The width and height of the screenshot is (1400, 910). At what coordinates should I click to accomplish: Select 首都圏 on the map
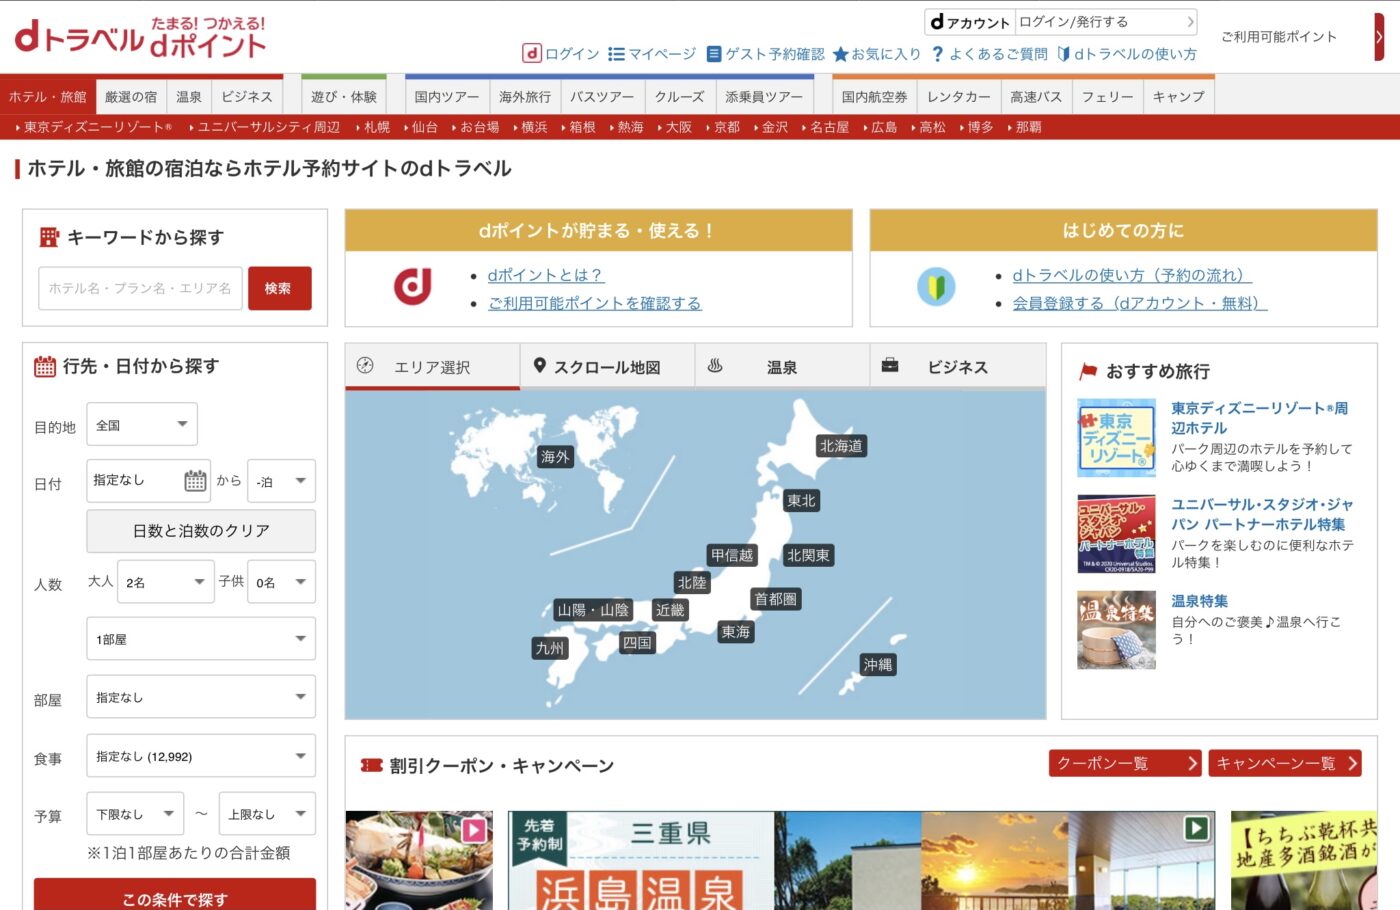click(x=776, y=599)
